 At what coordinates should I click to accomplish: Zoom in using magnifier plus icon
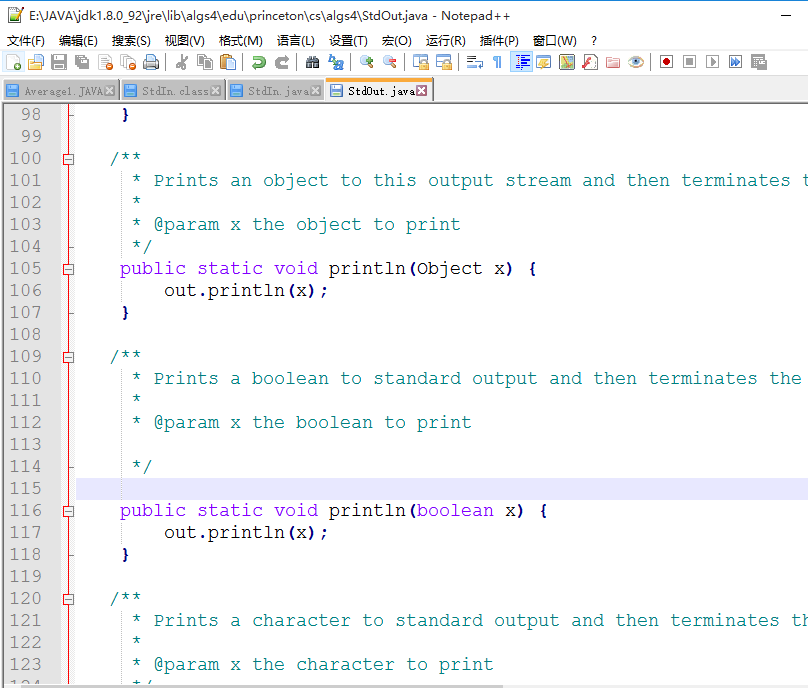tap(366, 62)
